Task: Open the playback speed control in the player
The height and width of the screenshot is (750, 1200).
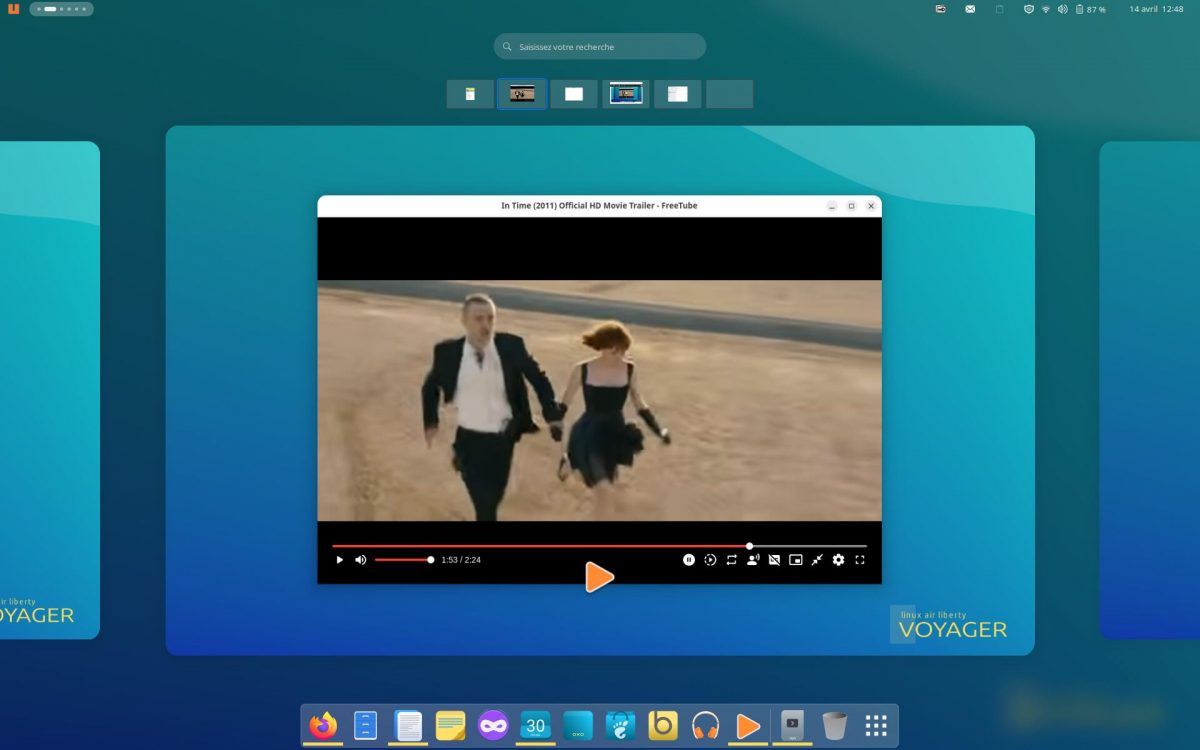Action: [710, 560]
